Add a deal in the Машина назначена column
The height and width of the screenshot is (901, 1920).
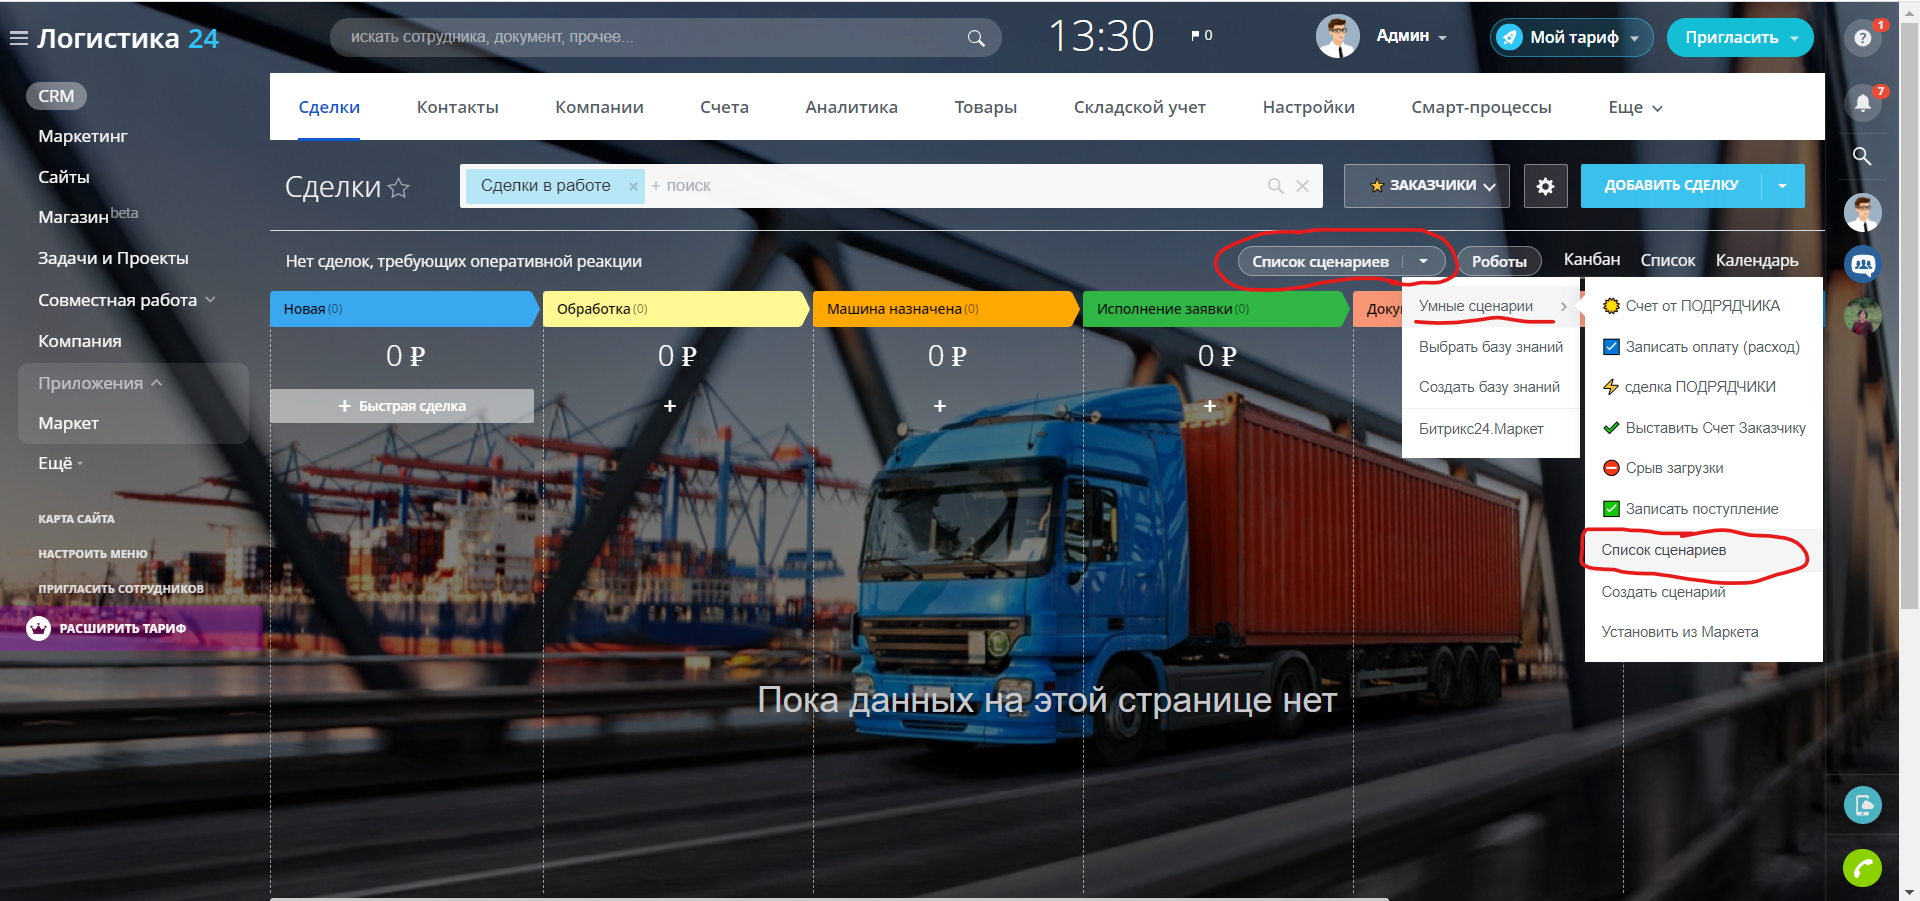pyautogui.click(x=939, y=406)
